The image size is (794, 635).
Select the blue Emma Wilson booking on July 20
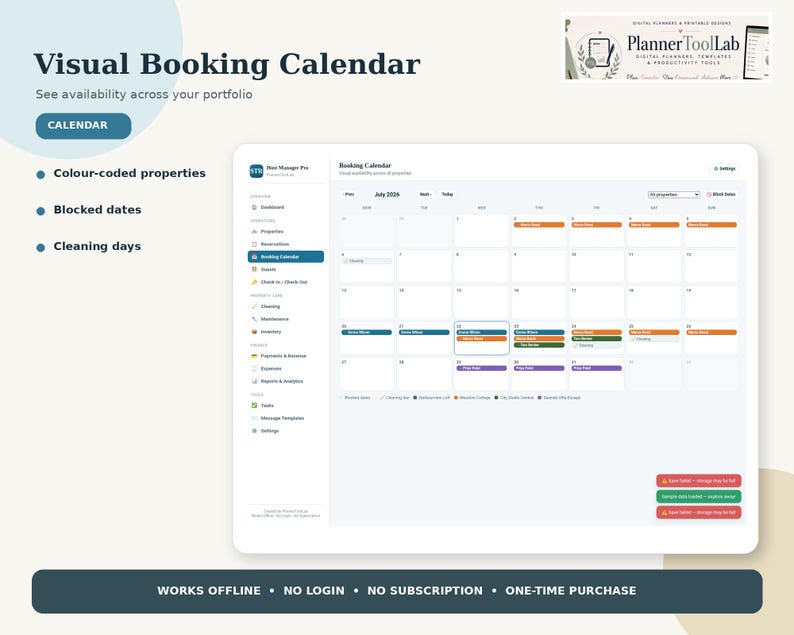pyautogui.click(x=367, y=333)
